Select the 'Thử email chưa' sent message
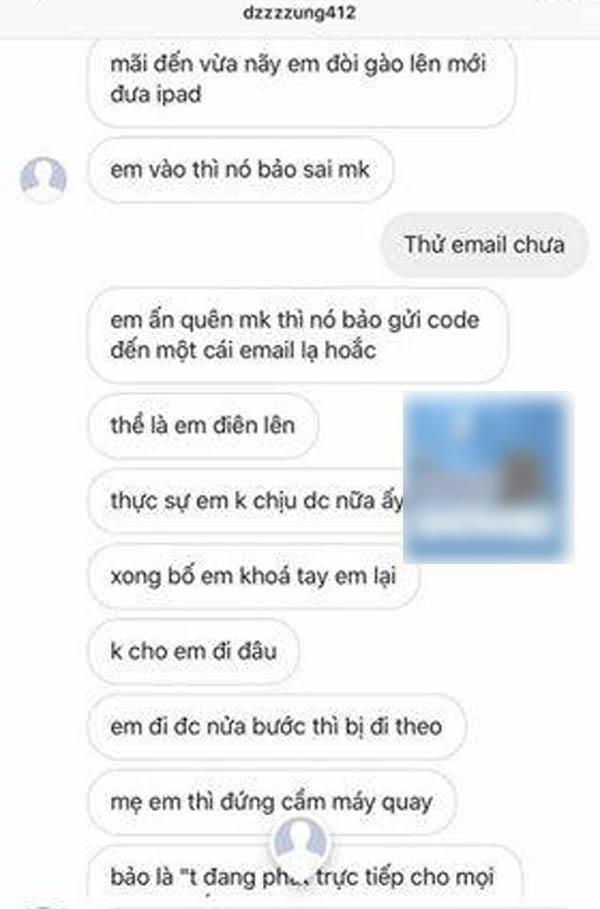The image size is (600, 909). 484,245
